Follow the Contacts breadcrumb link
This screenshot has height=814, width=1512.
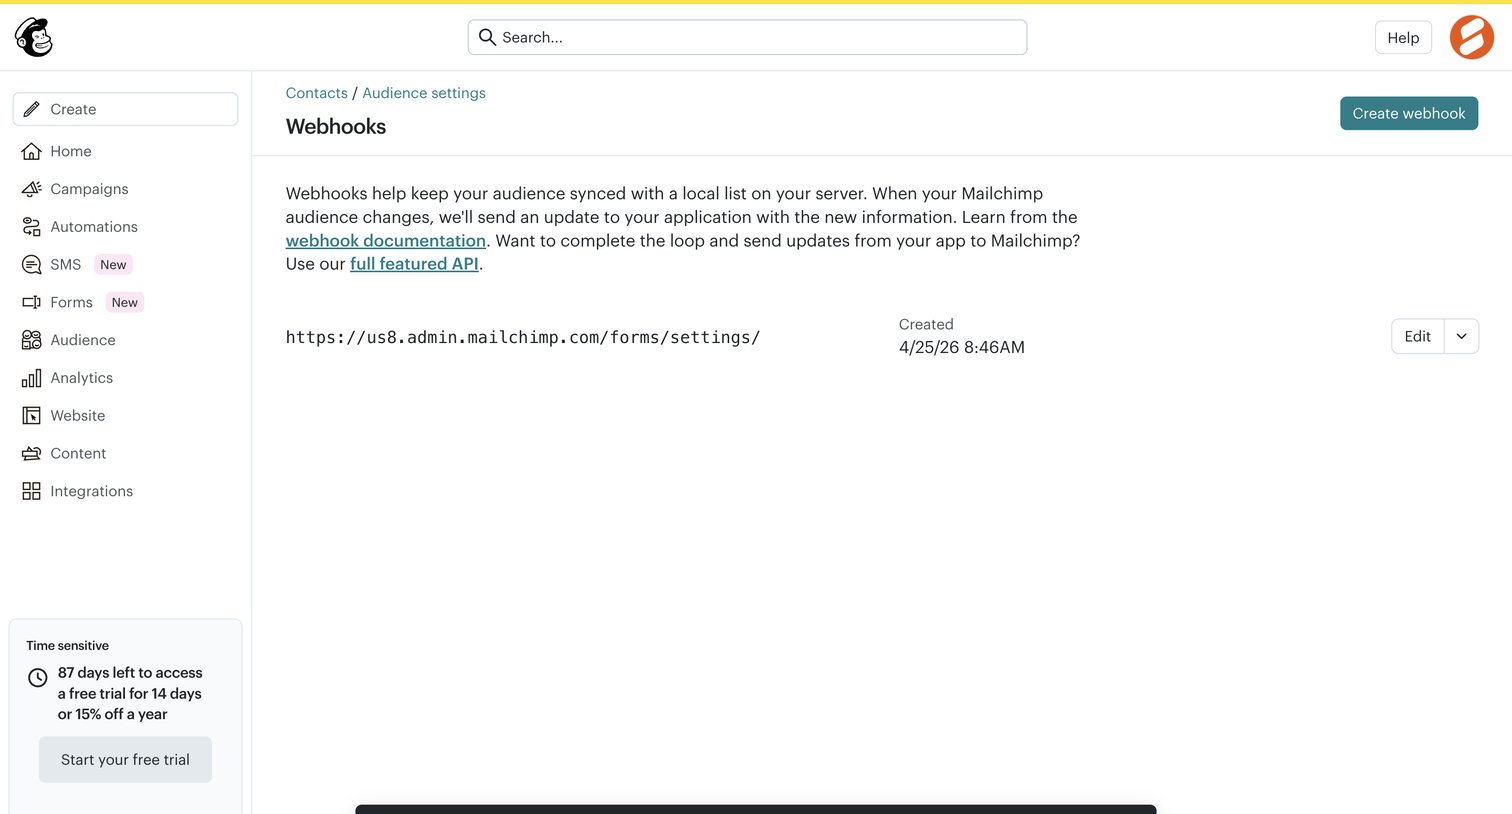click(x=316, y=93)
